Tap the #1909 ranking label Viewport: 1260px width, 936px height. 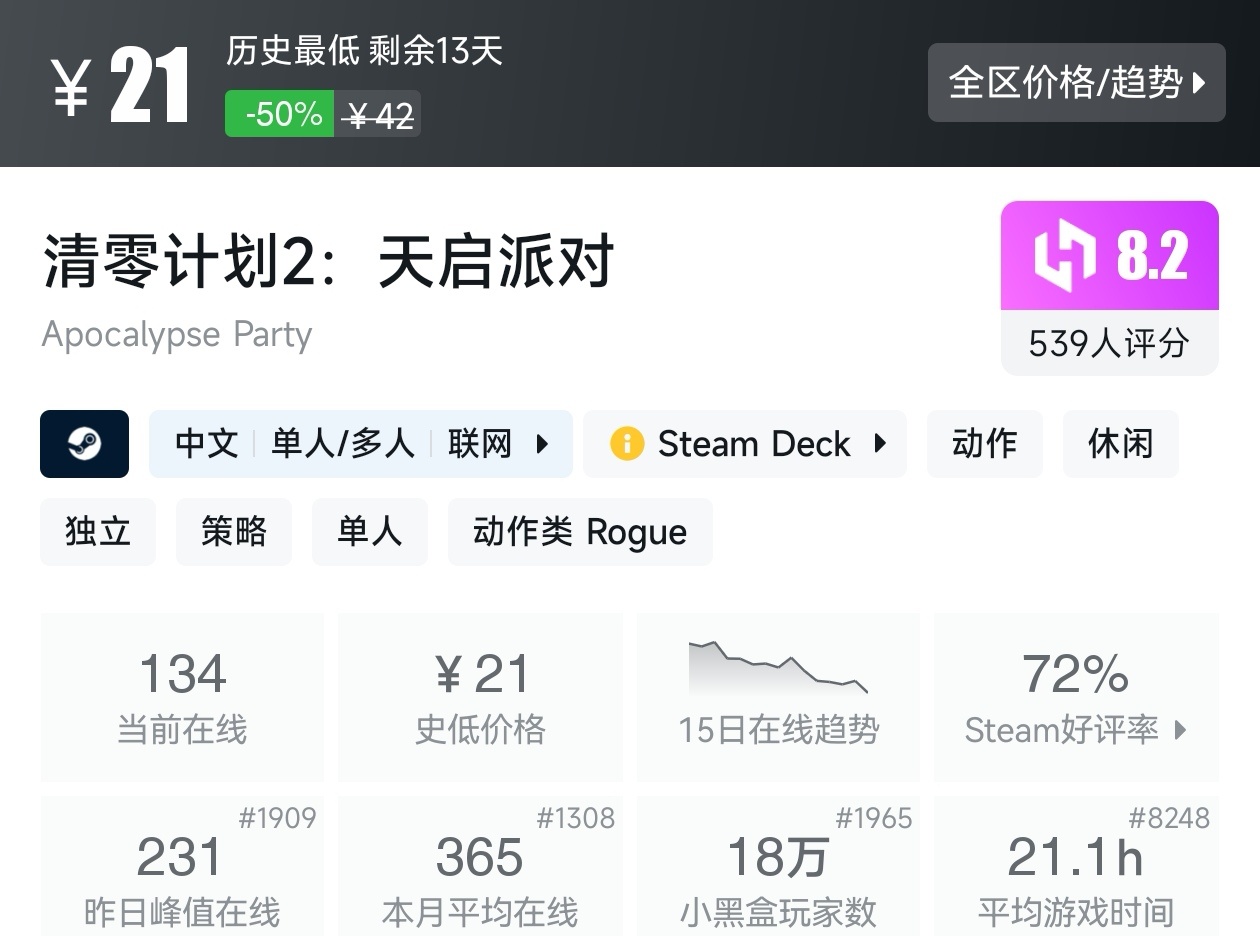tap(277, 818)
